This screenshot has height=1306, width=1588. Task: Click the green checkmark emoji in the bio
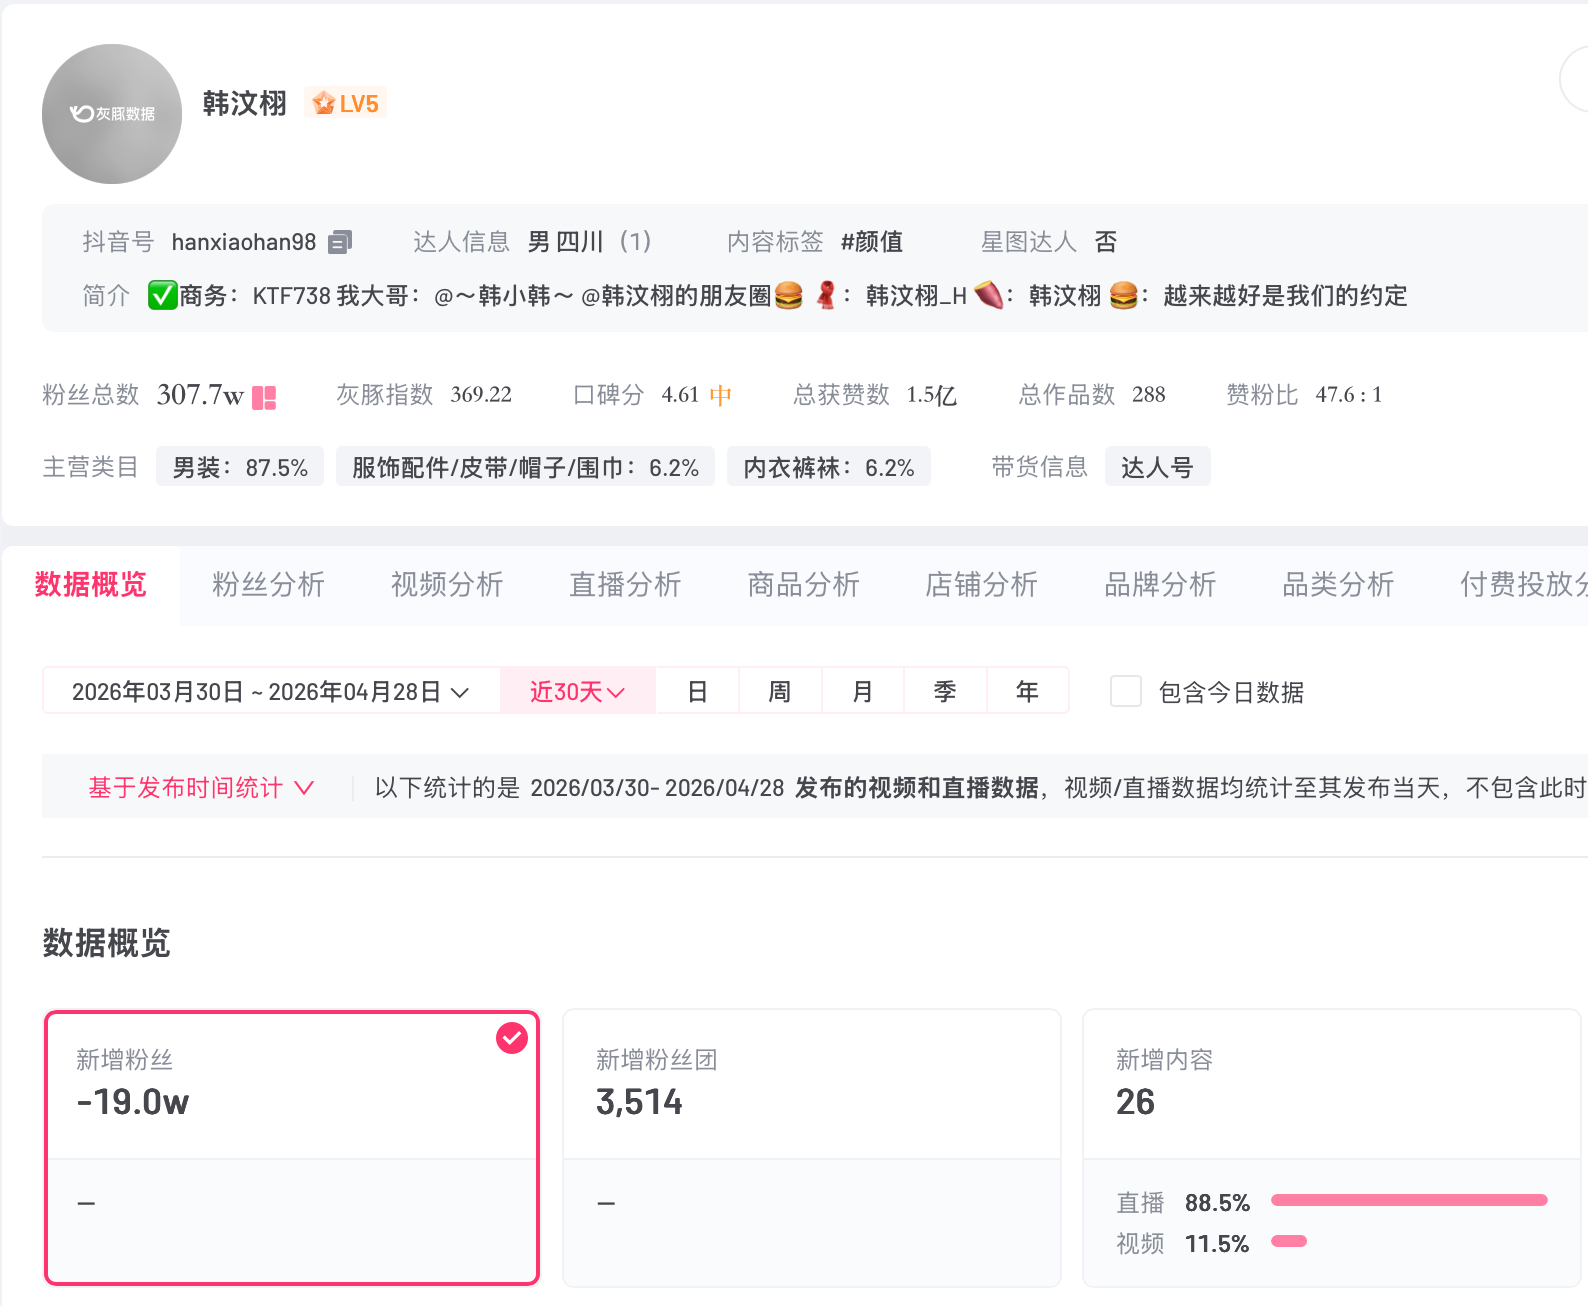[162, 295]
